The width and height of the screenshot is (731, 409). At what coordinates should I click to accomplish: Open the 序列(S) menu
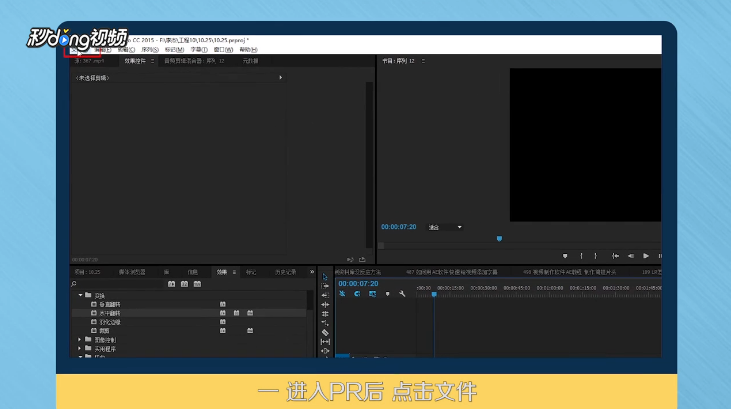click(x=150, y=49)
